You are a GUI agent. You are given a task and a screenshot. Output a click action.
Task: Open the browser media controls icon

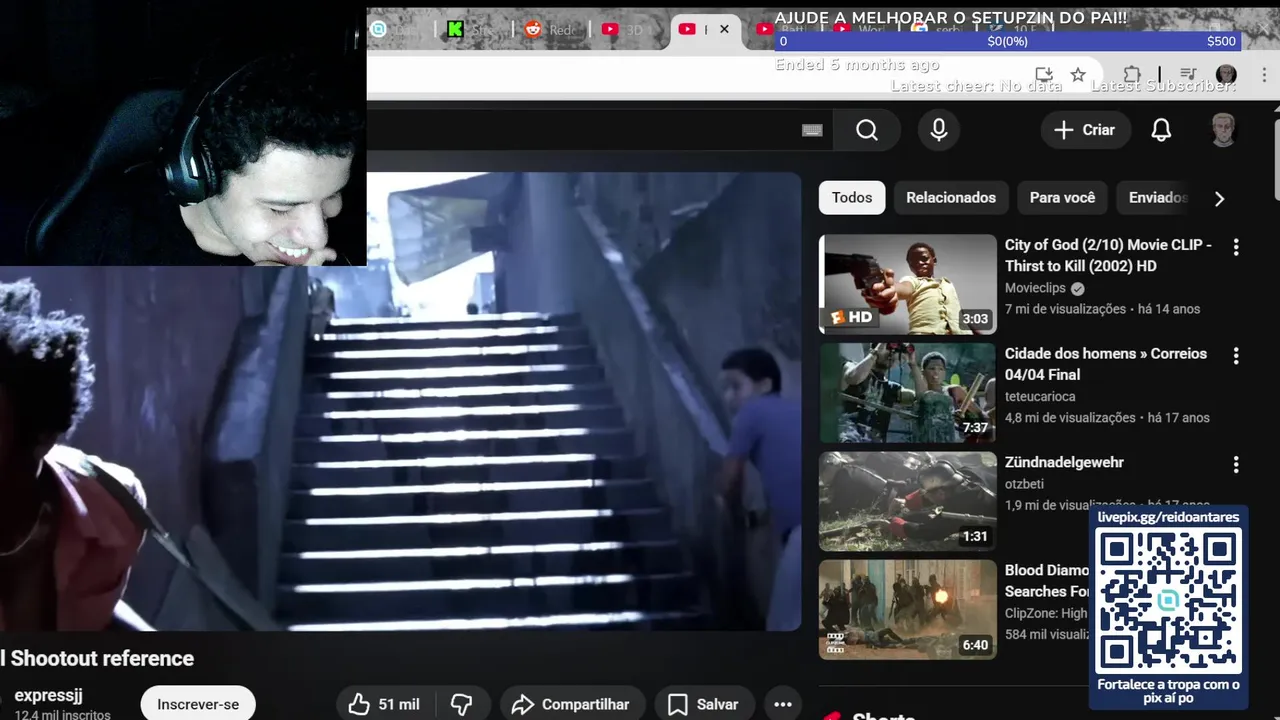[1188, 75]
